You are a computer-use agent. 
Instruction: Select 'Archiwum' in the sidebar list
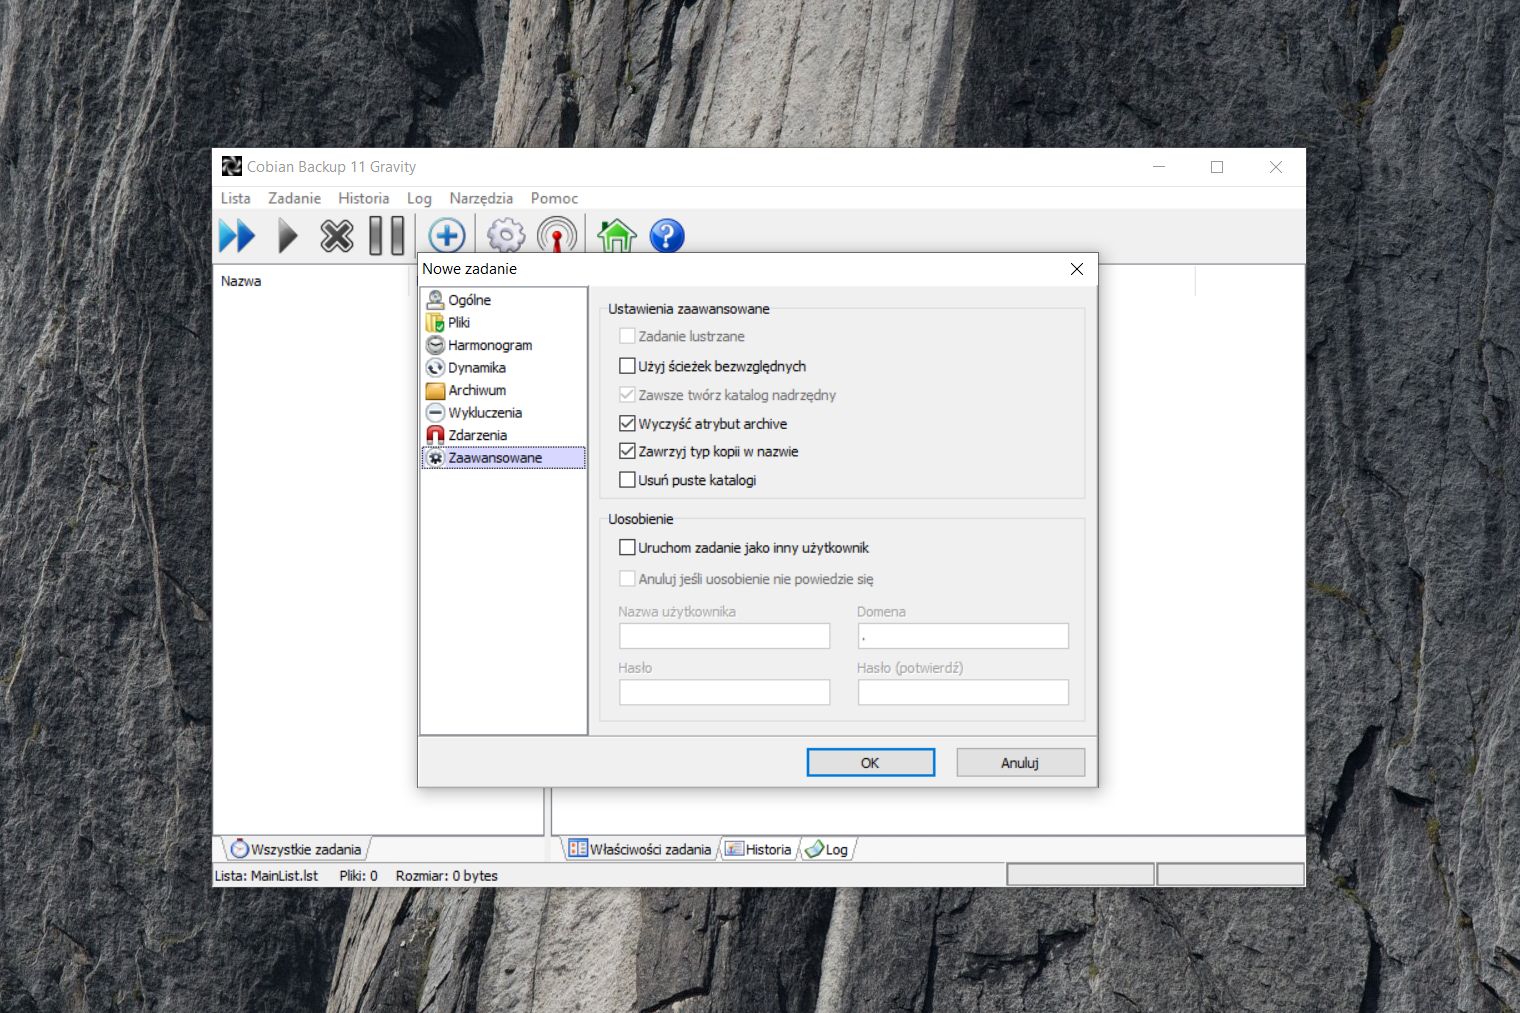click(476, 390)
